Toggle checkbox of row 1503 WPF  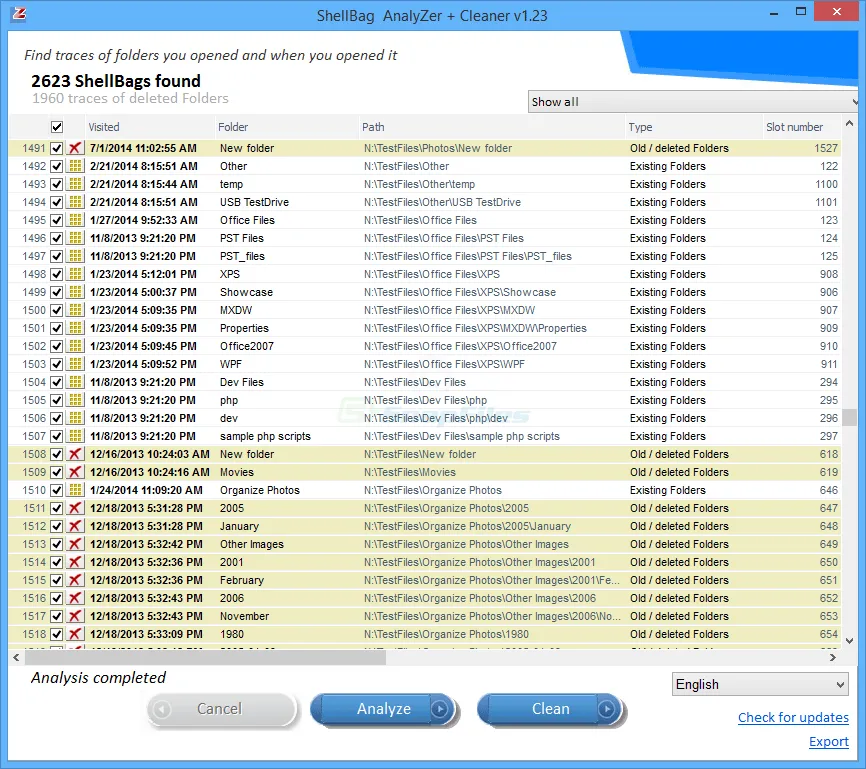pos(56,364)
